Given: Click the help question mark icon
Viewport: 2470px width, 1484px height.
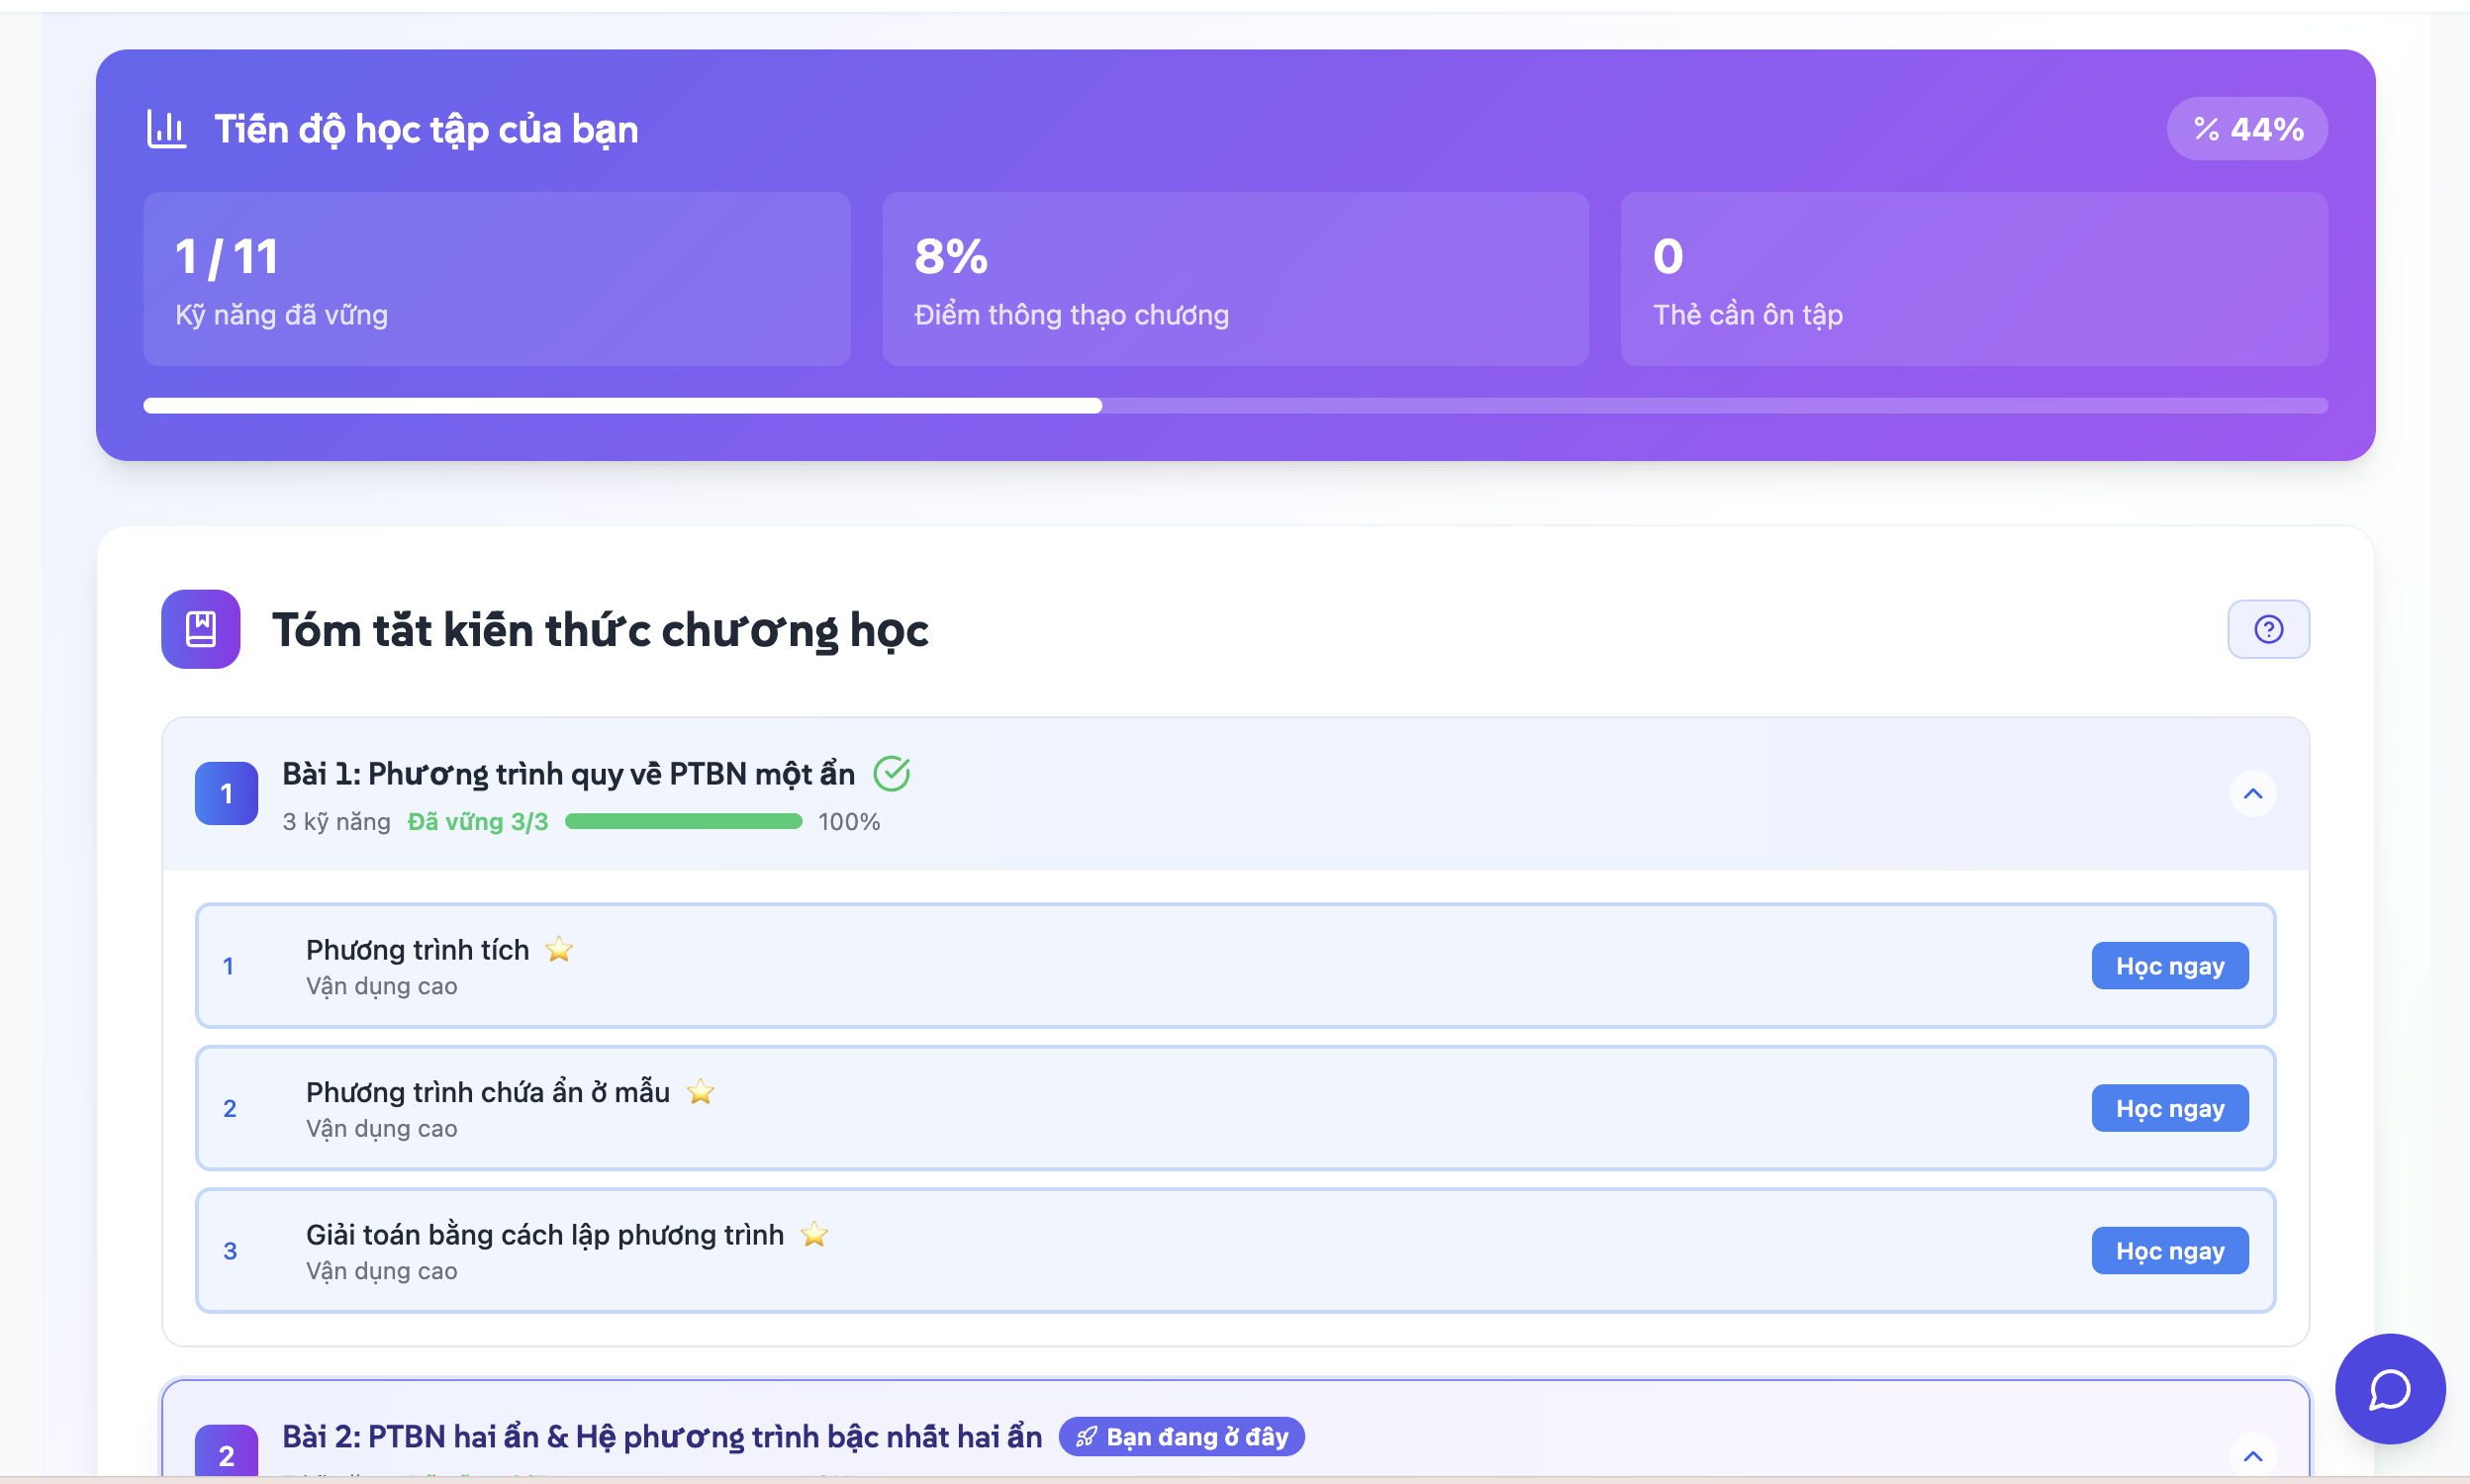Looking at the screenshot, I should point(2267,629).
